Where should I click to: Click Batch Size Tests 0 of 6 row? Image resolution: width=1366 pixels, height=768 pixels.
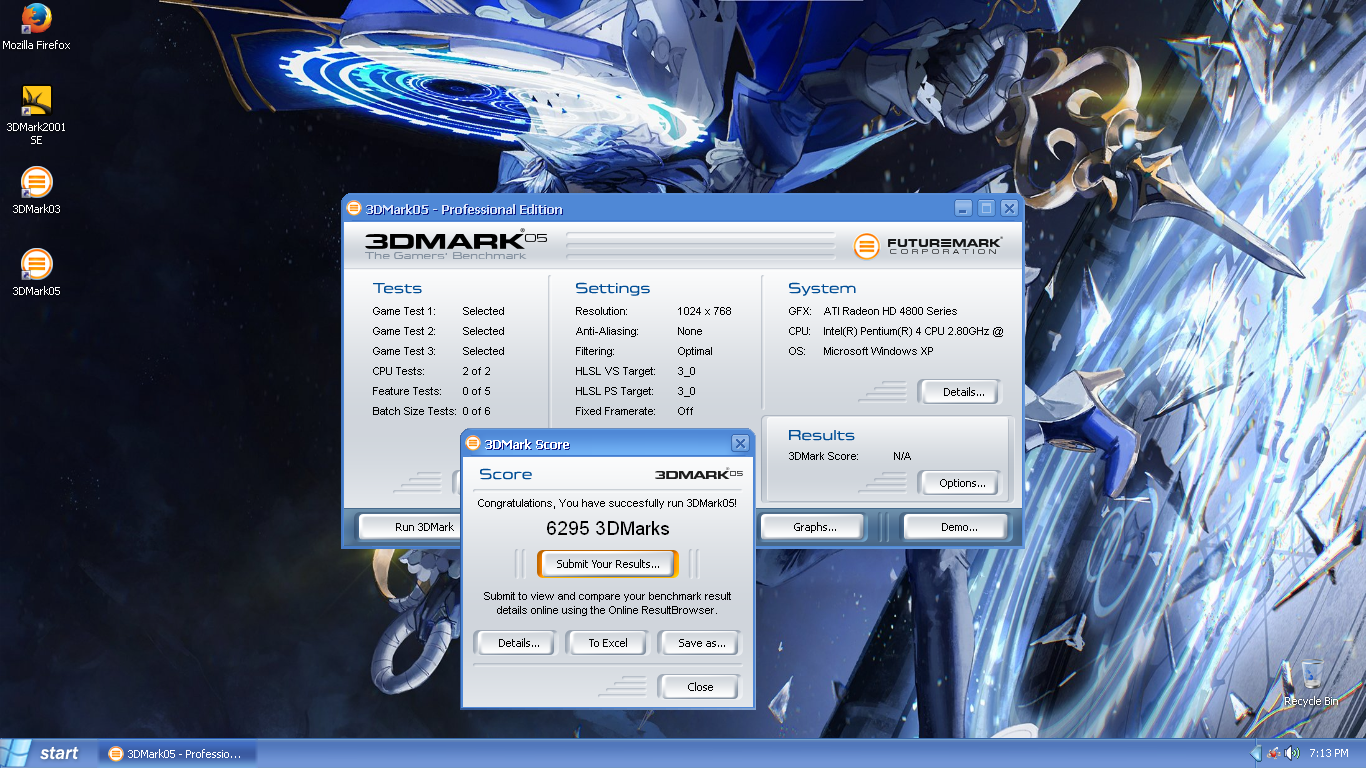coord(432,411)
